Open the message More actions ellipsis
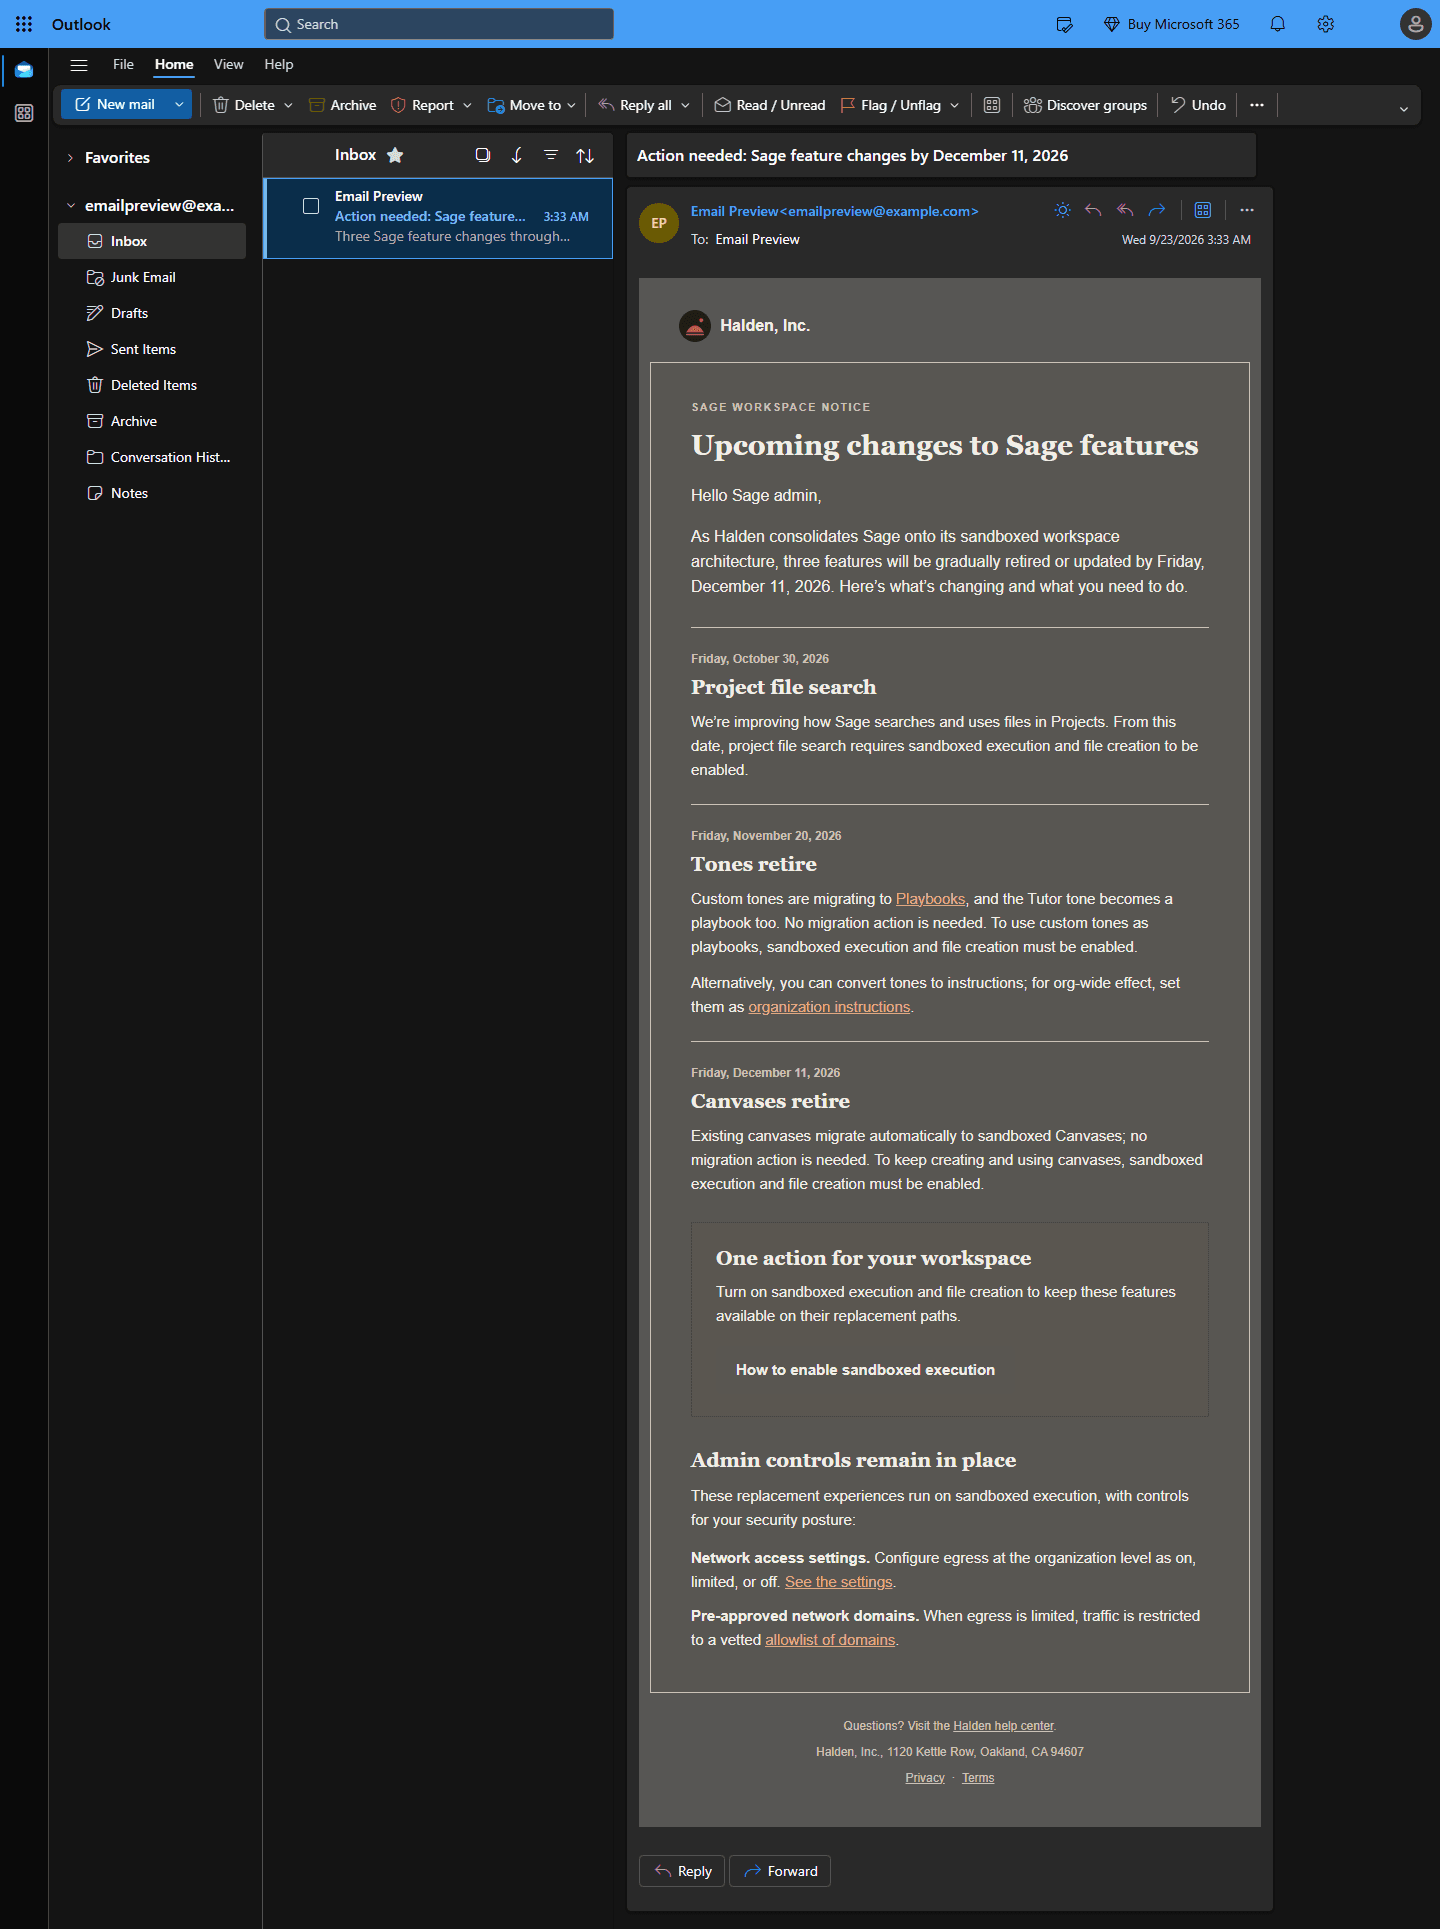Image resolution: width=1440 pixels, height=1929 pixels. pos(1247,210)
